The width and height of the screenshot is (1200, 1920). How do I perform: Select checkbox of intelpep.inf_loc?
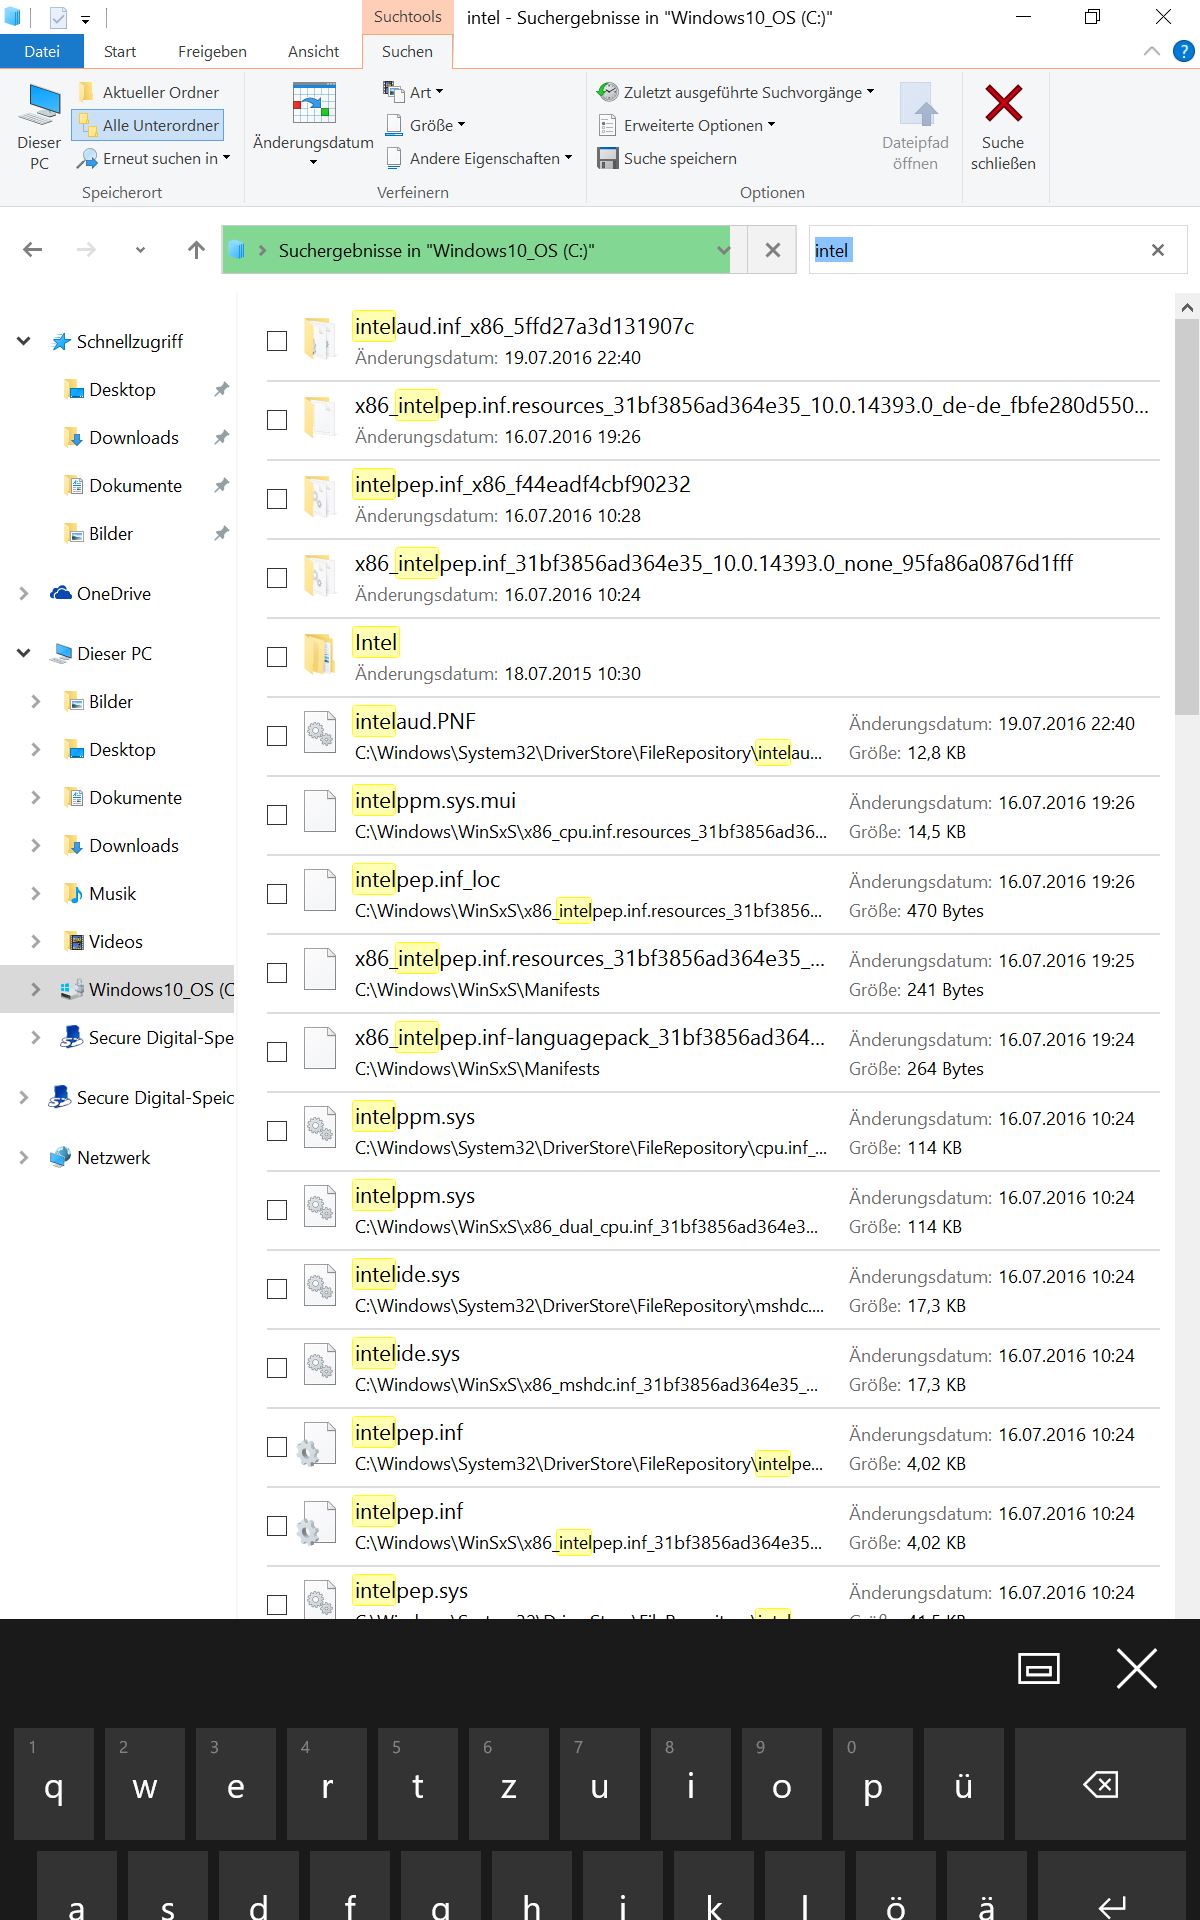[277, 894]
